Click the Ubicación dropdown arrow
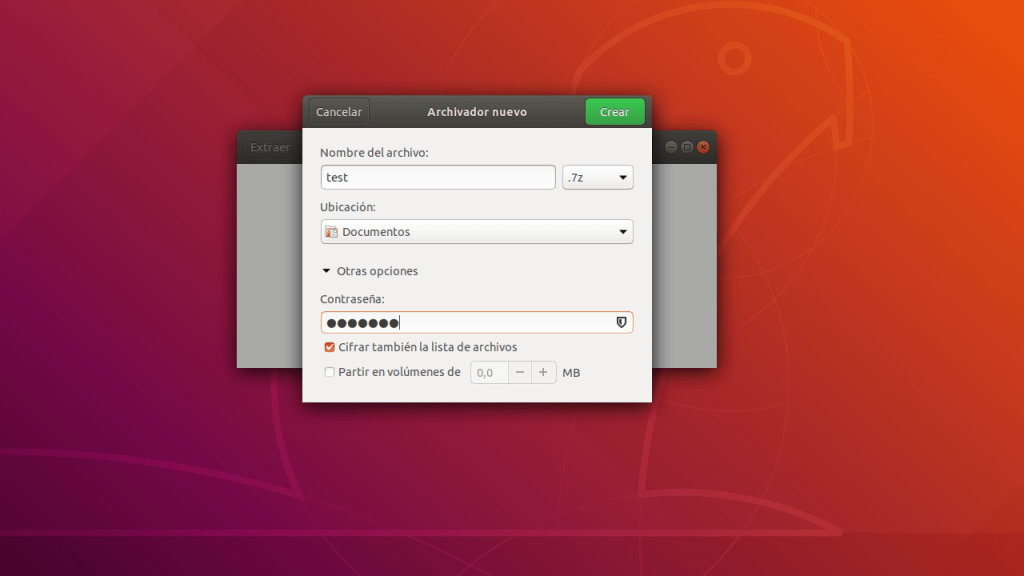Image resolution: width=1024 pixels, height=576 pixels. (x=622, y=231)
